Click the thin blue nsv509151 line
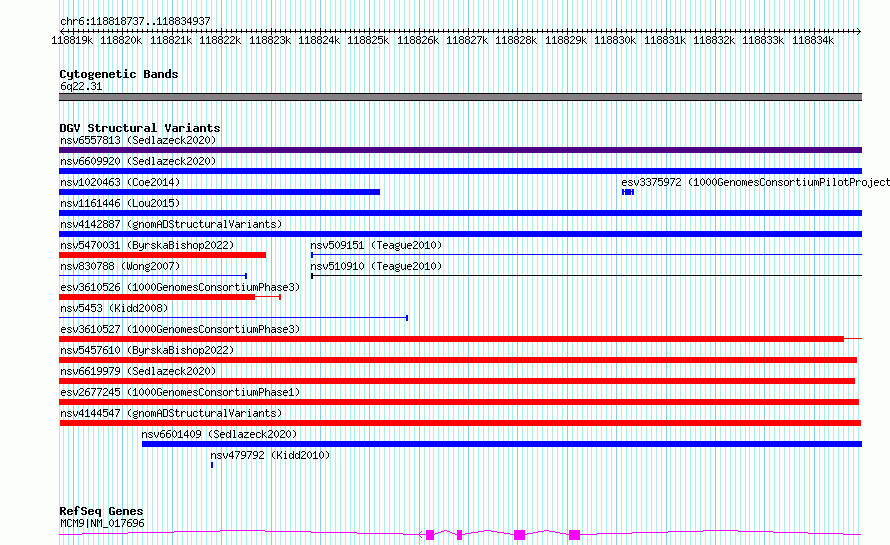The image size is (890, 545). (586, 255)
